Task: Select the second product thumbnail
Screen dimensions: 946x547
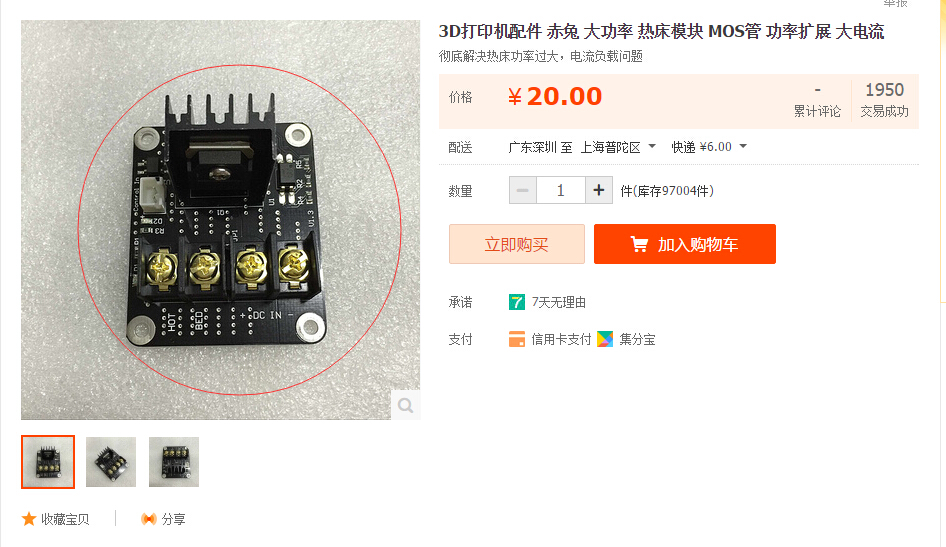Action: 111,462
